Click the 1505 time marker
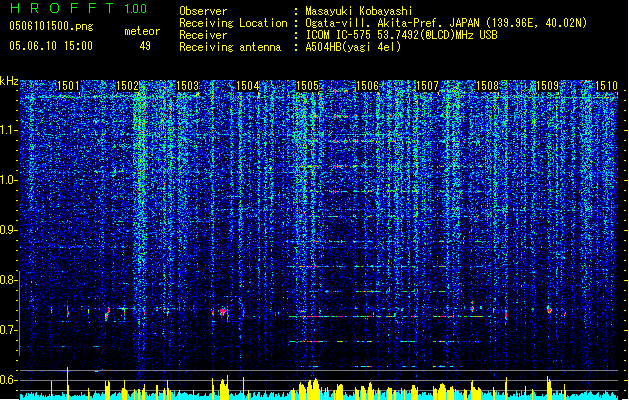This screenshot has height=400, width=629. point(307,86)
